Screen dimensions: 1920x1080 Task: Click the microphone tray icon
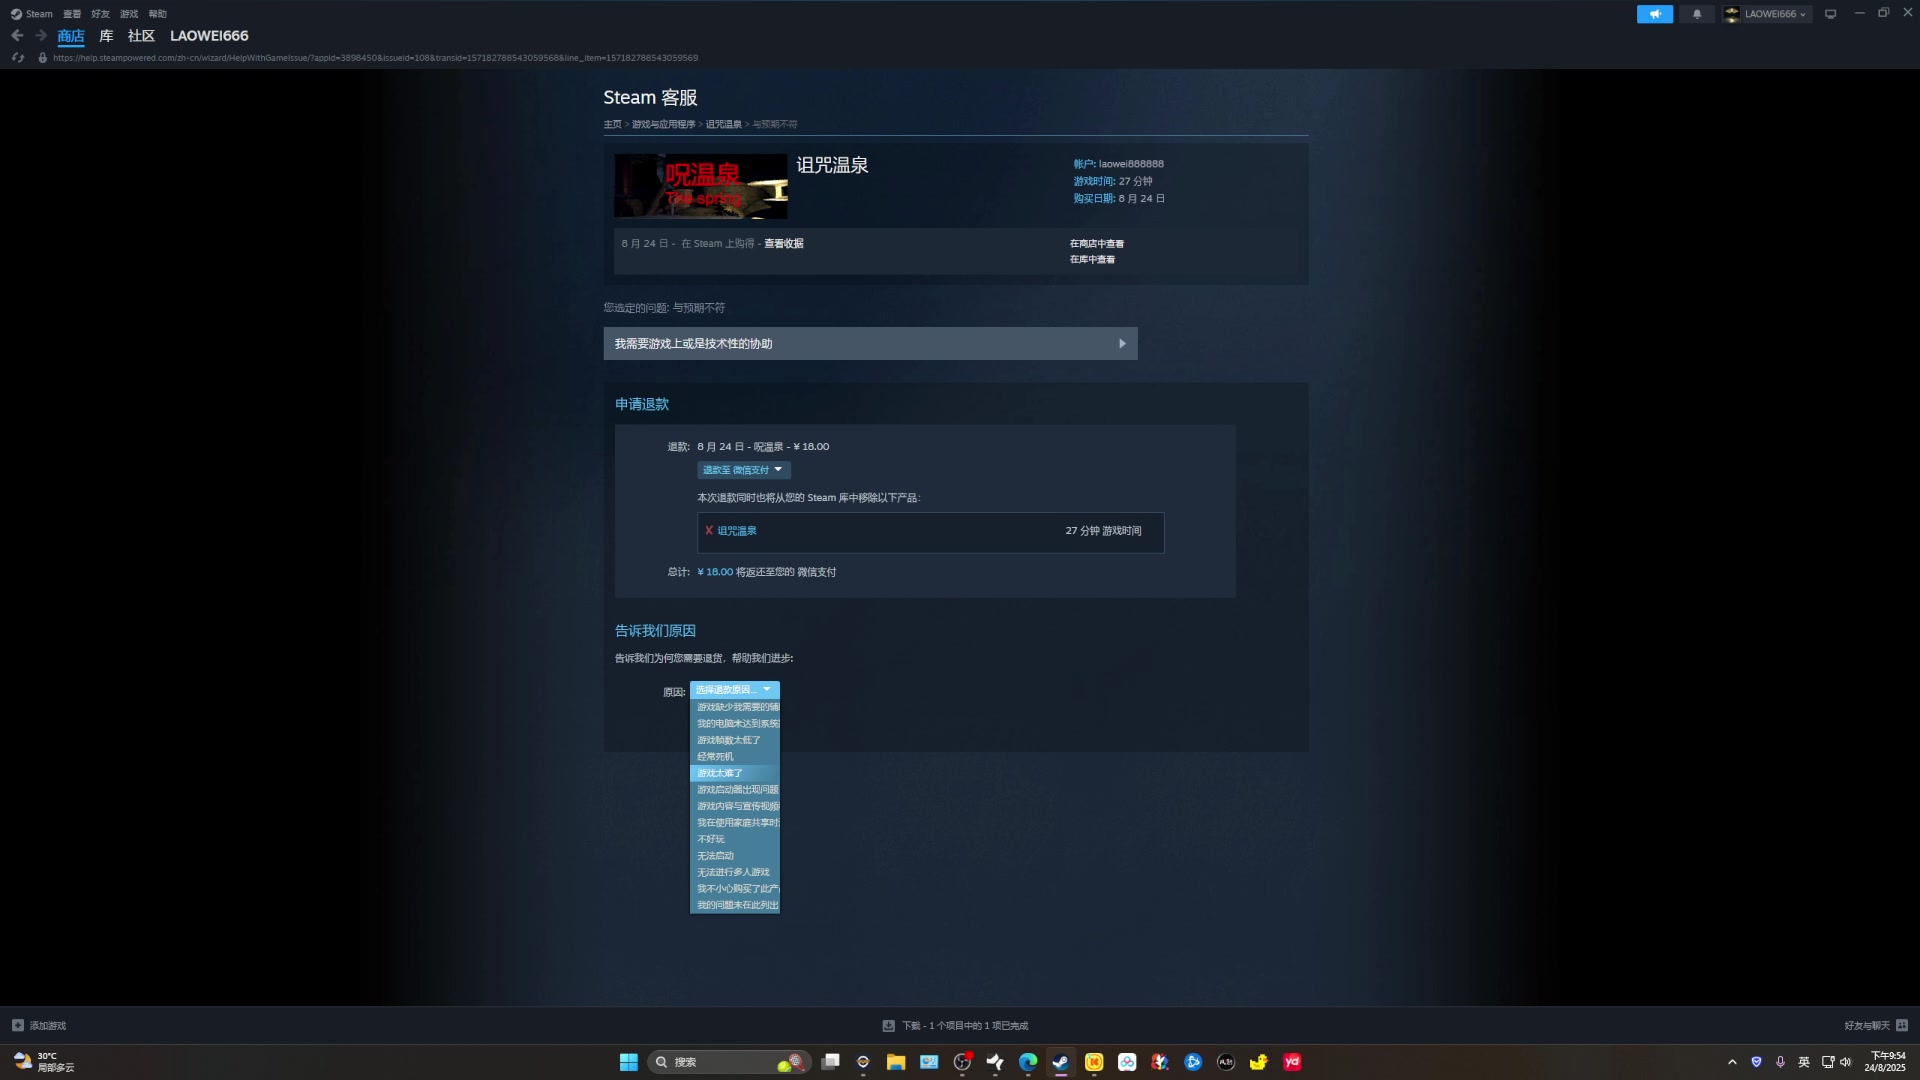click(x=1780, y=1062)
